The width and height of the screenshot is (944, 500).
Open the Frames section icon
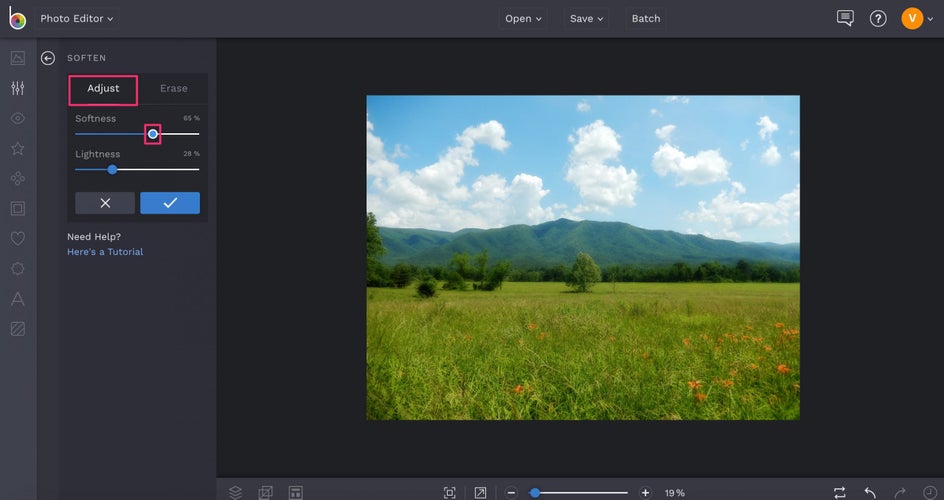pyautogui.click(x=17, y=208)
